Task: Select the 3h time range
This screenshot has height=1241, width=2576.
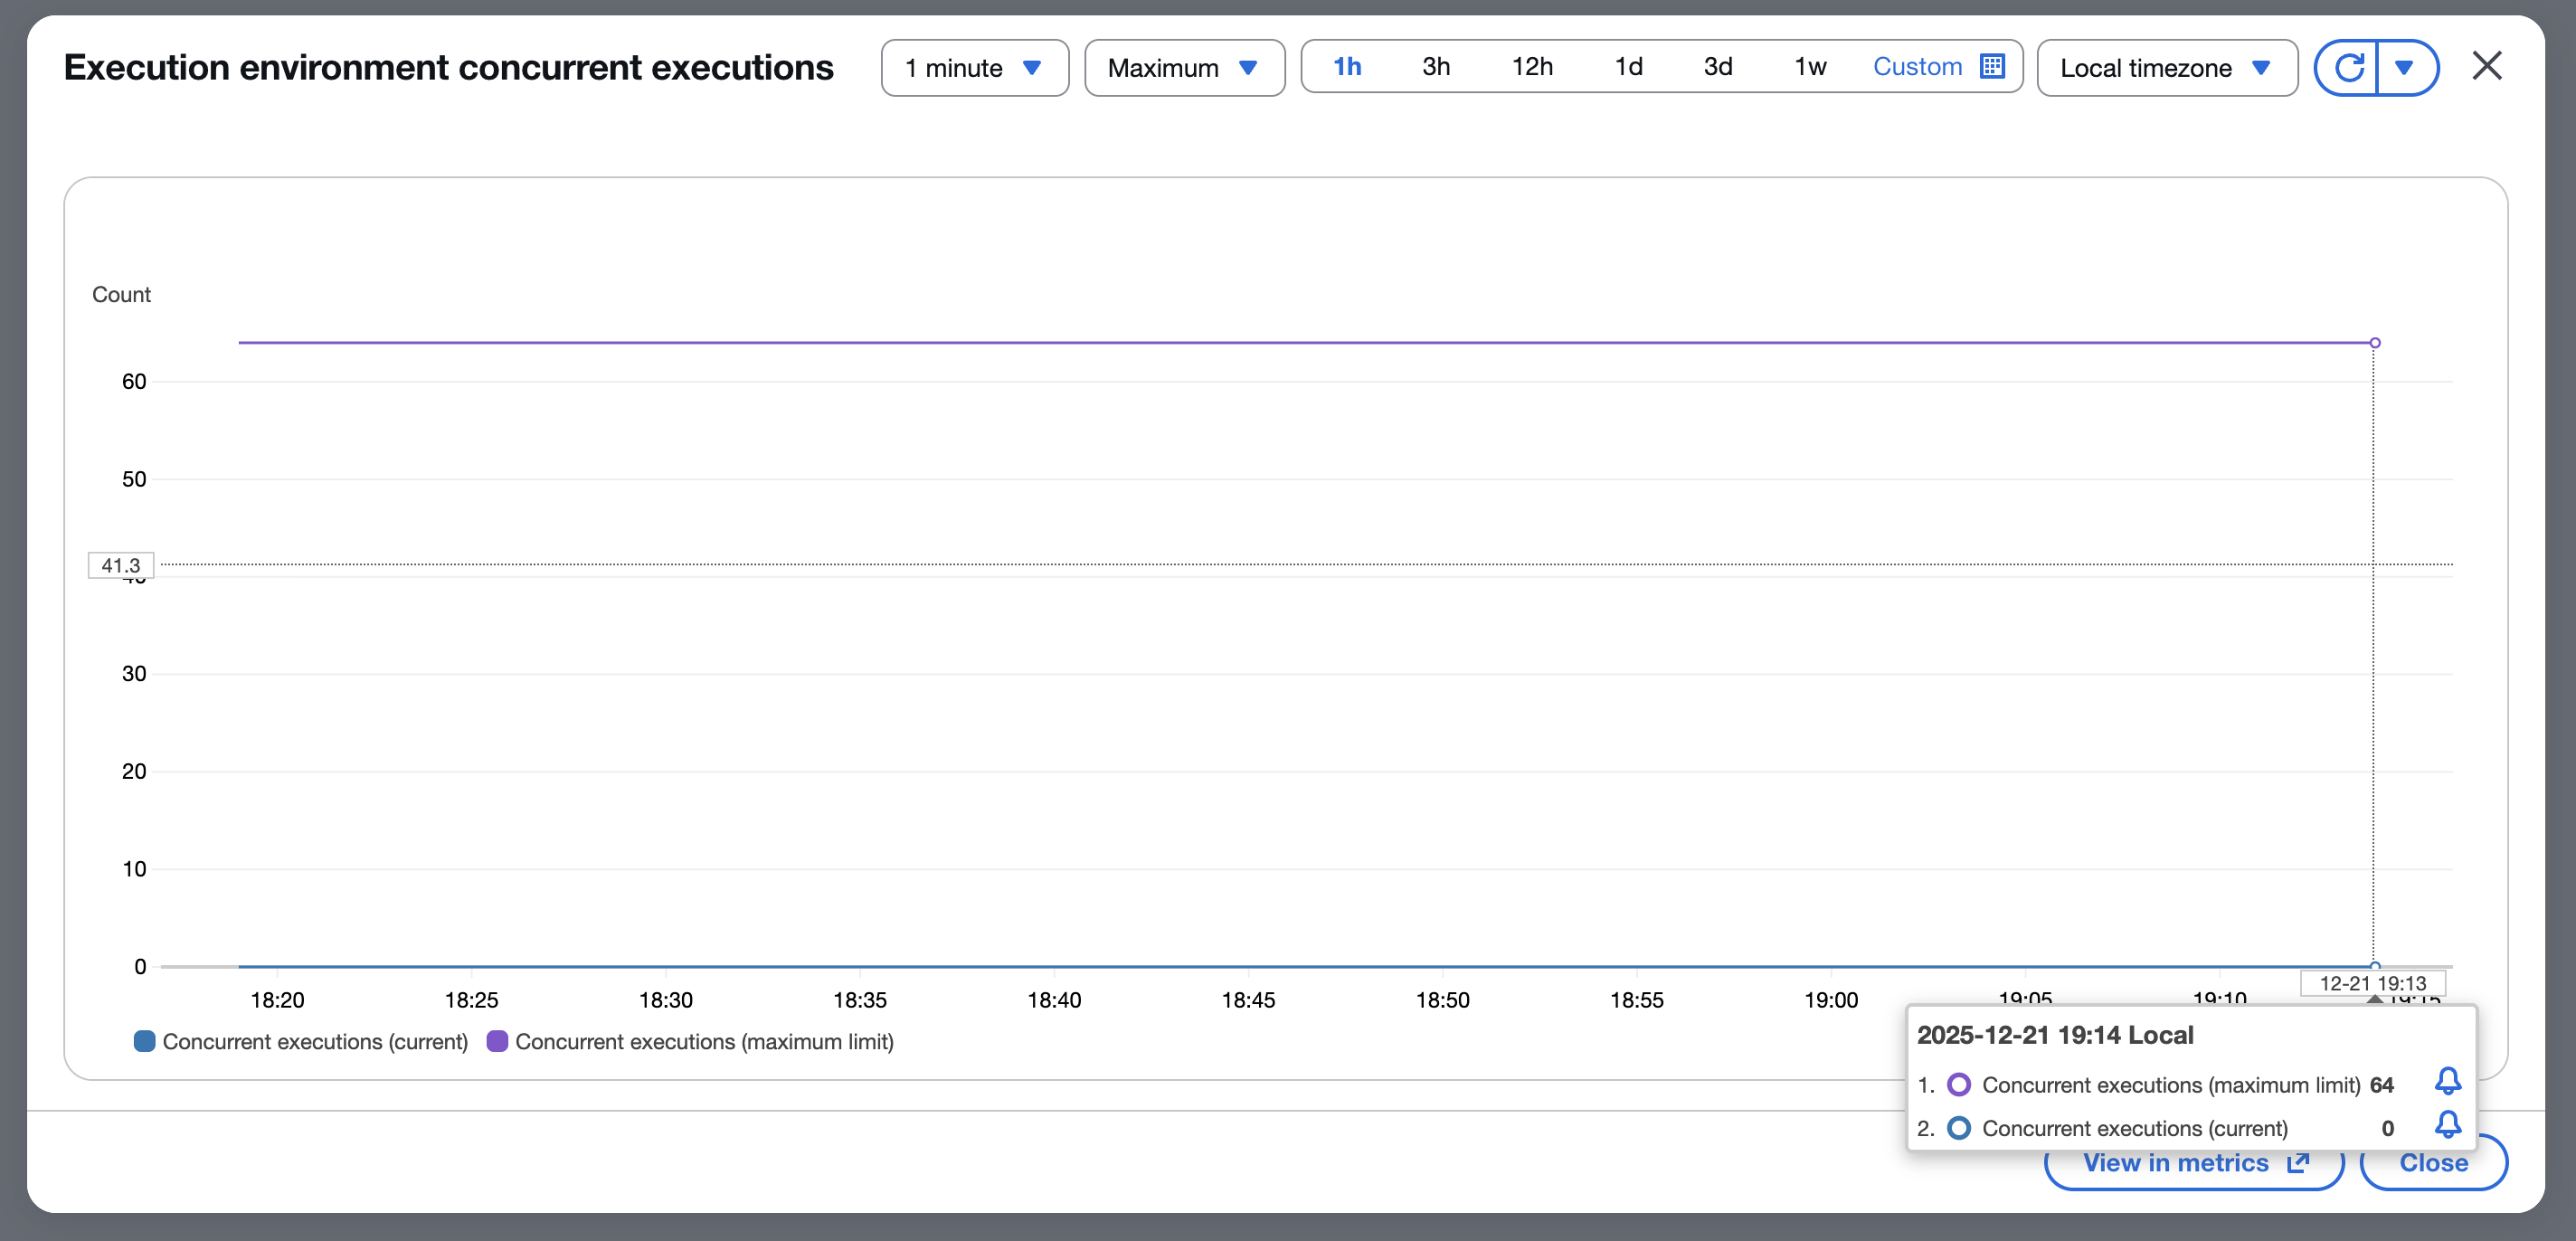Action: (x=1435, y=67)
